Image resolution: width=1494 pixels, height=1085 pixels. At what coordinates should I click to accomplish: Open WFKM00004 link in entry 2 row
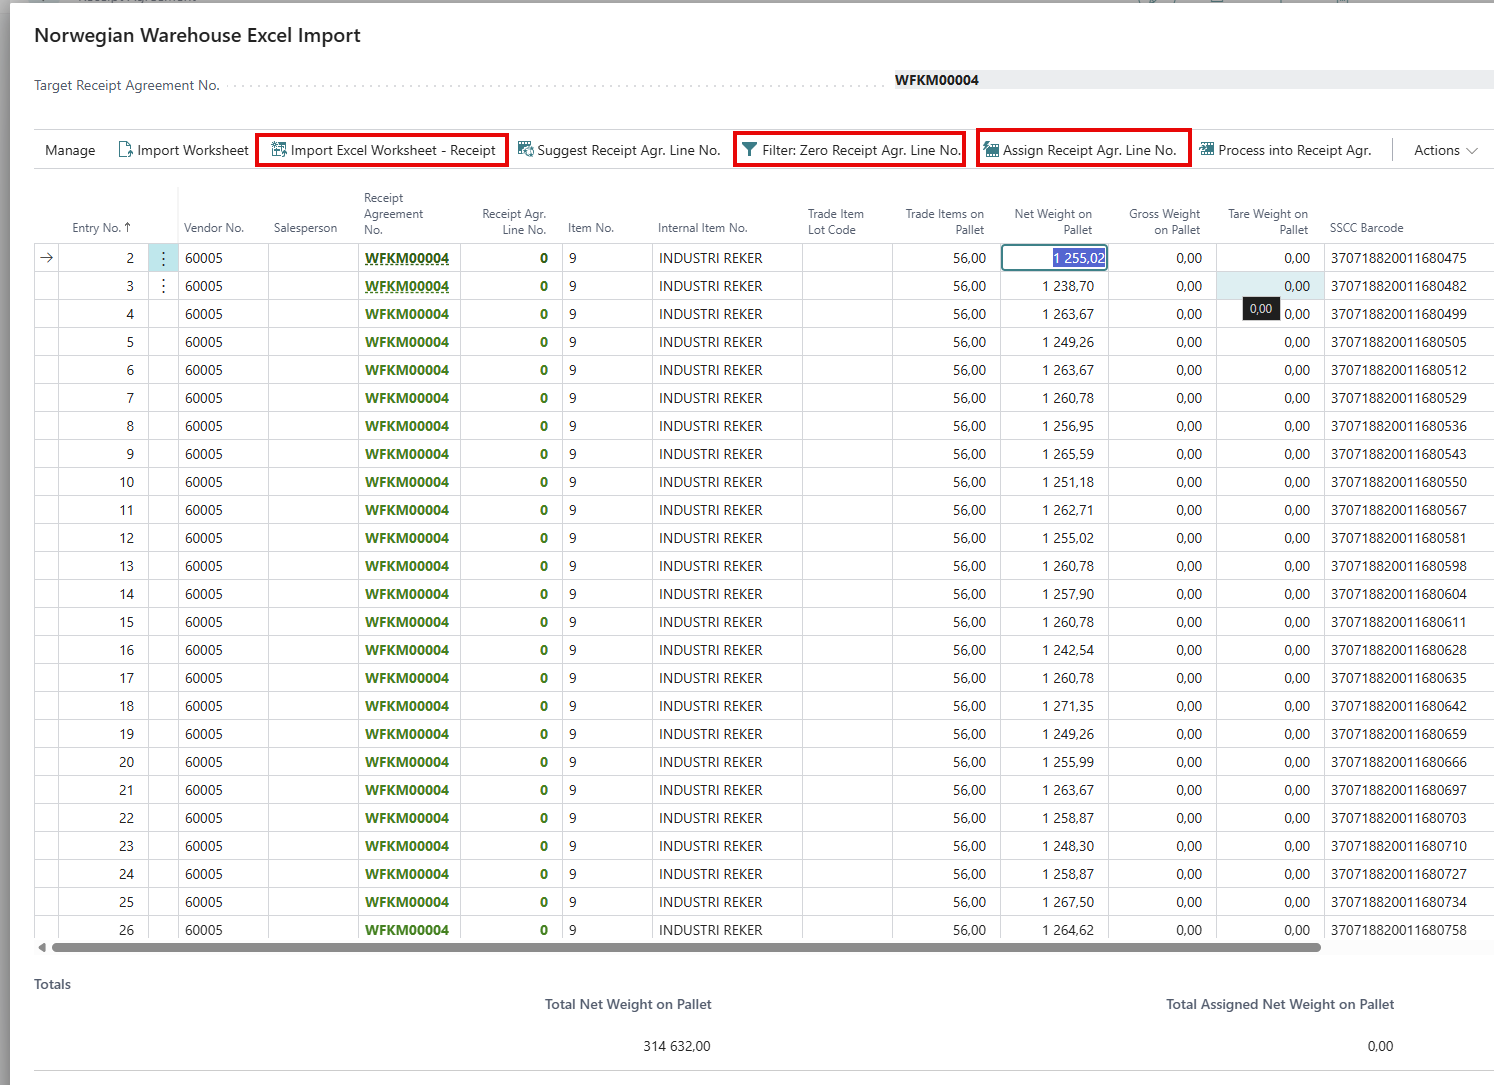tap(406, 258)
